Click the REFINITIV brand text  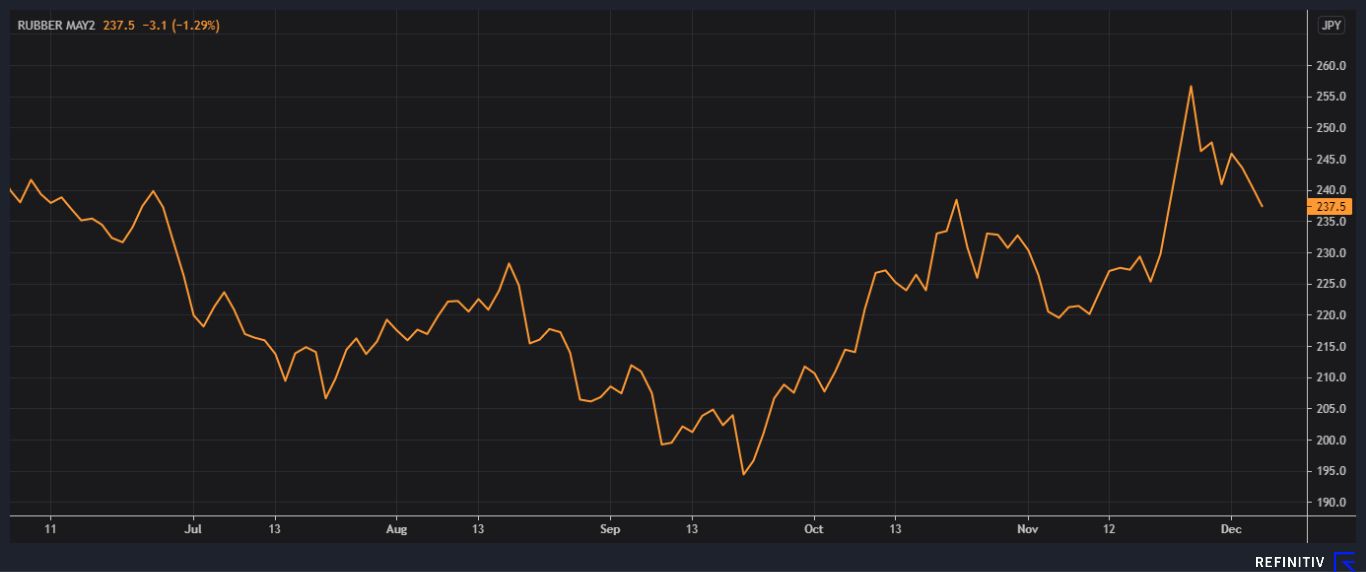tap(1291, 562)
